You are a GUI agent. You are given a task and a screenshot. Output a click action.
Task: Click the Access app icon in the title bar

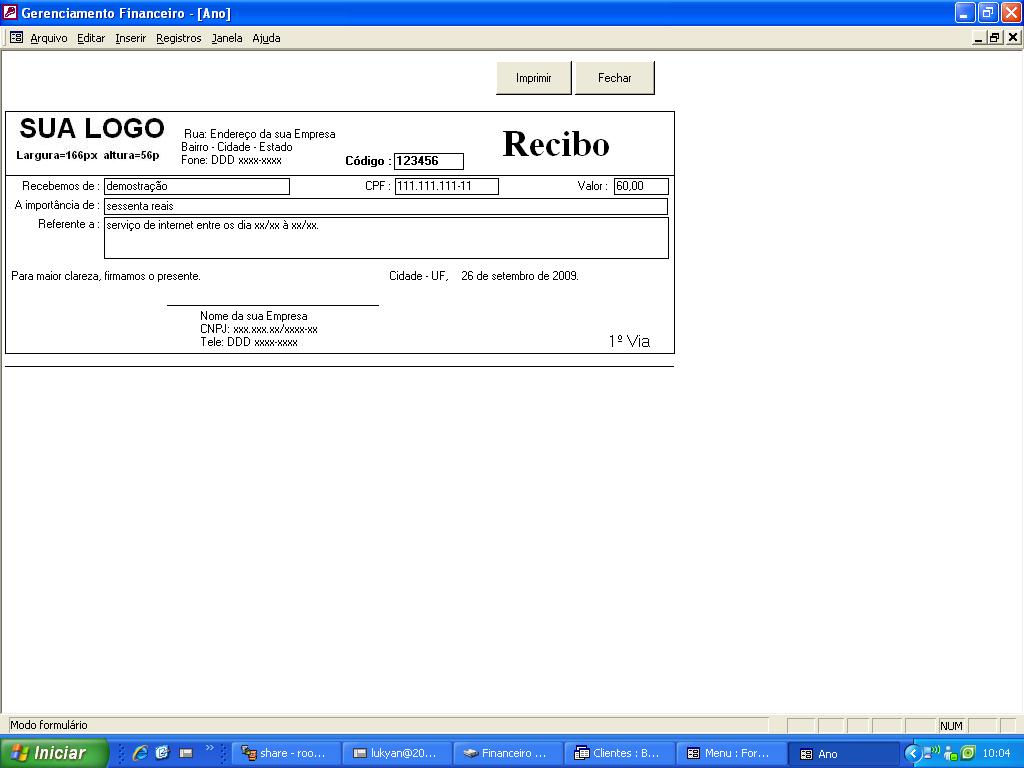tap(10, 12)
